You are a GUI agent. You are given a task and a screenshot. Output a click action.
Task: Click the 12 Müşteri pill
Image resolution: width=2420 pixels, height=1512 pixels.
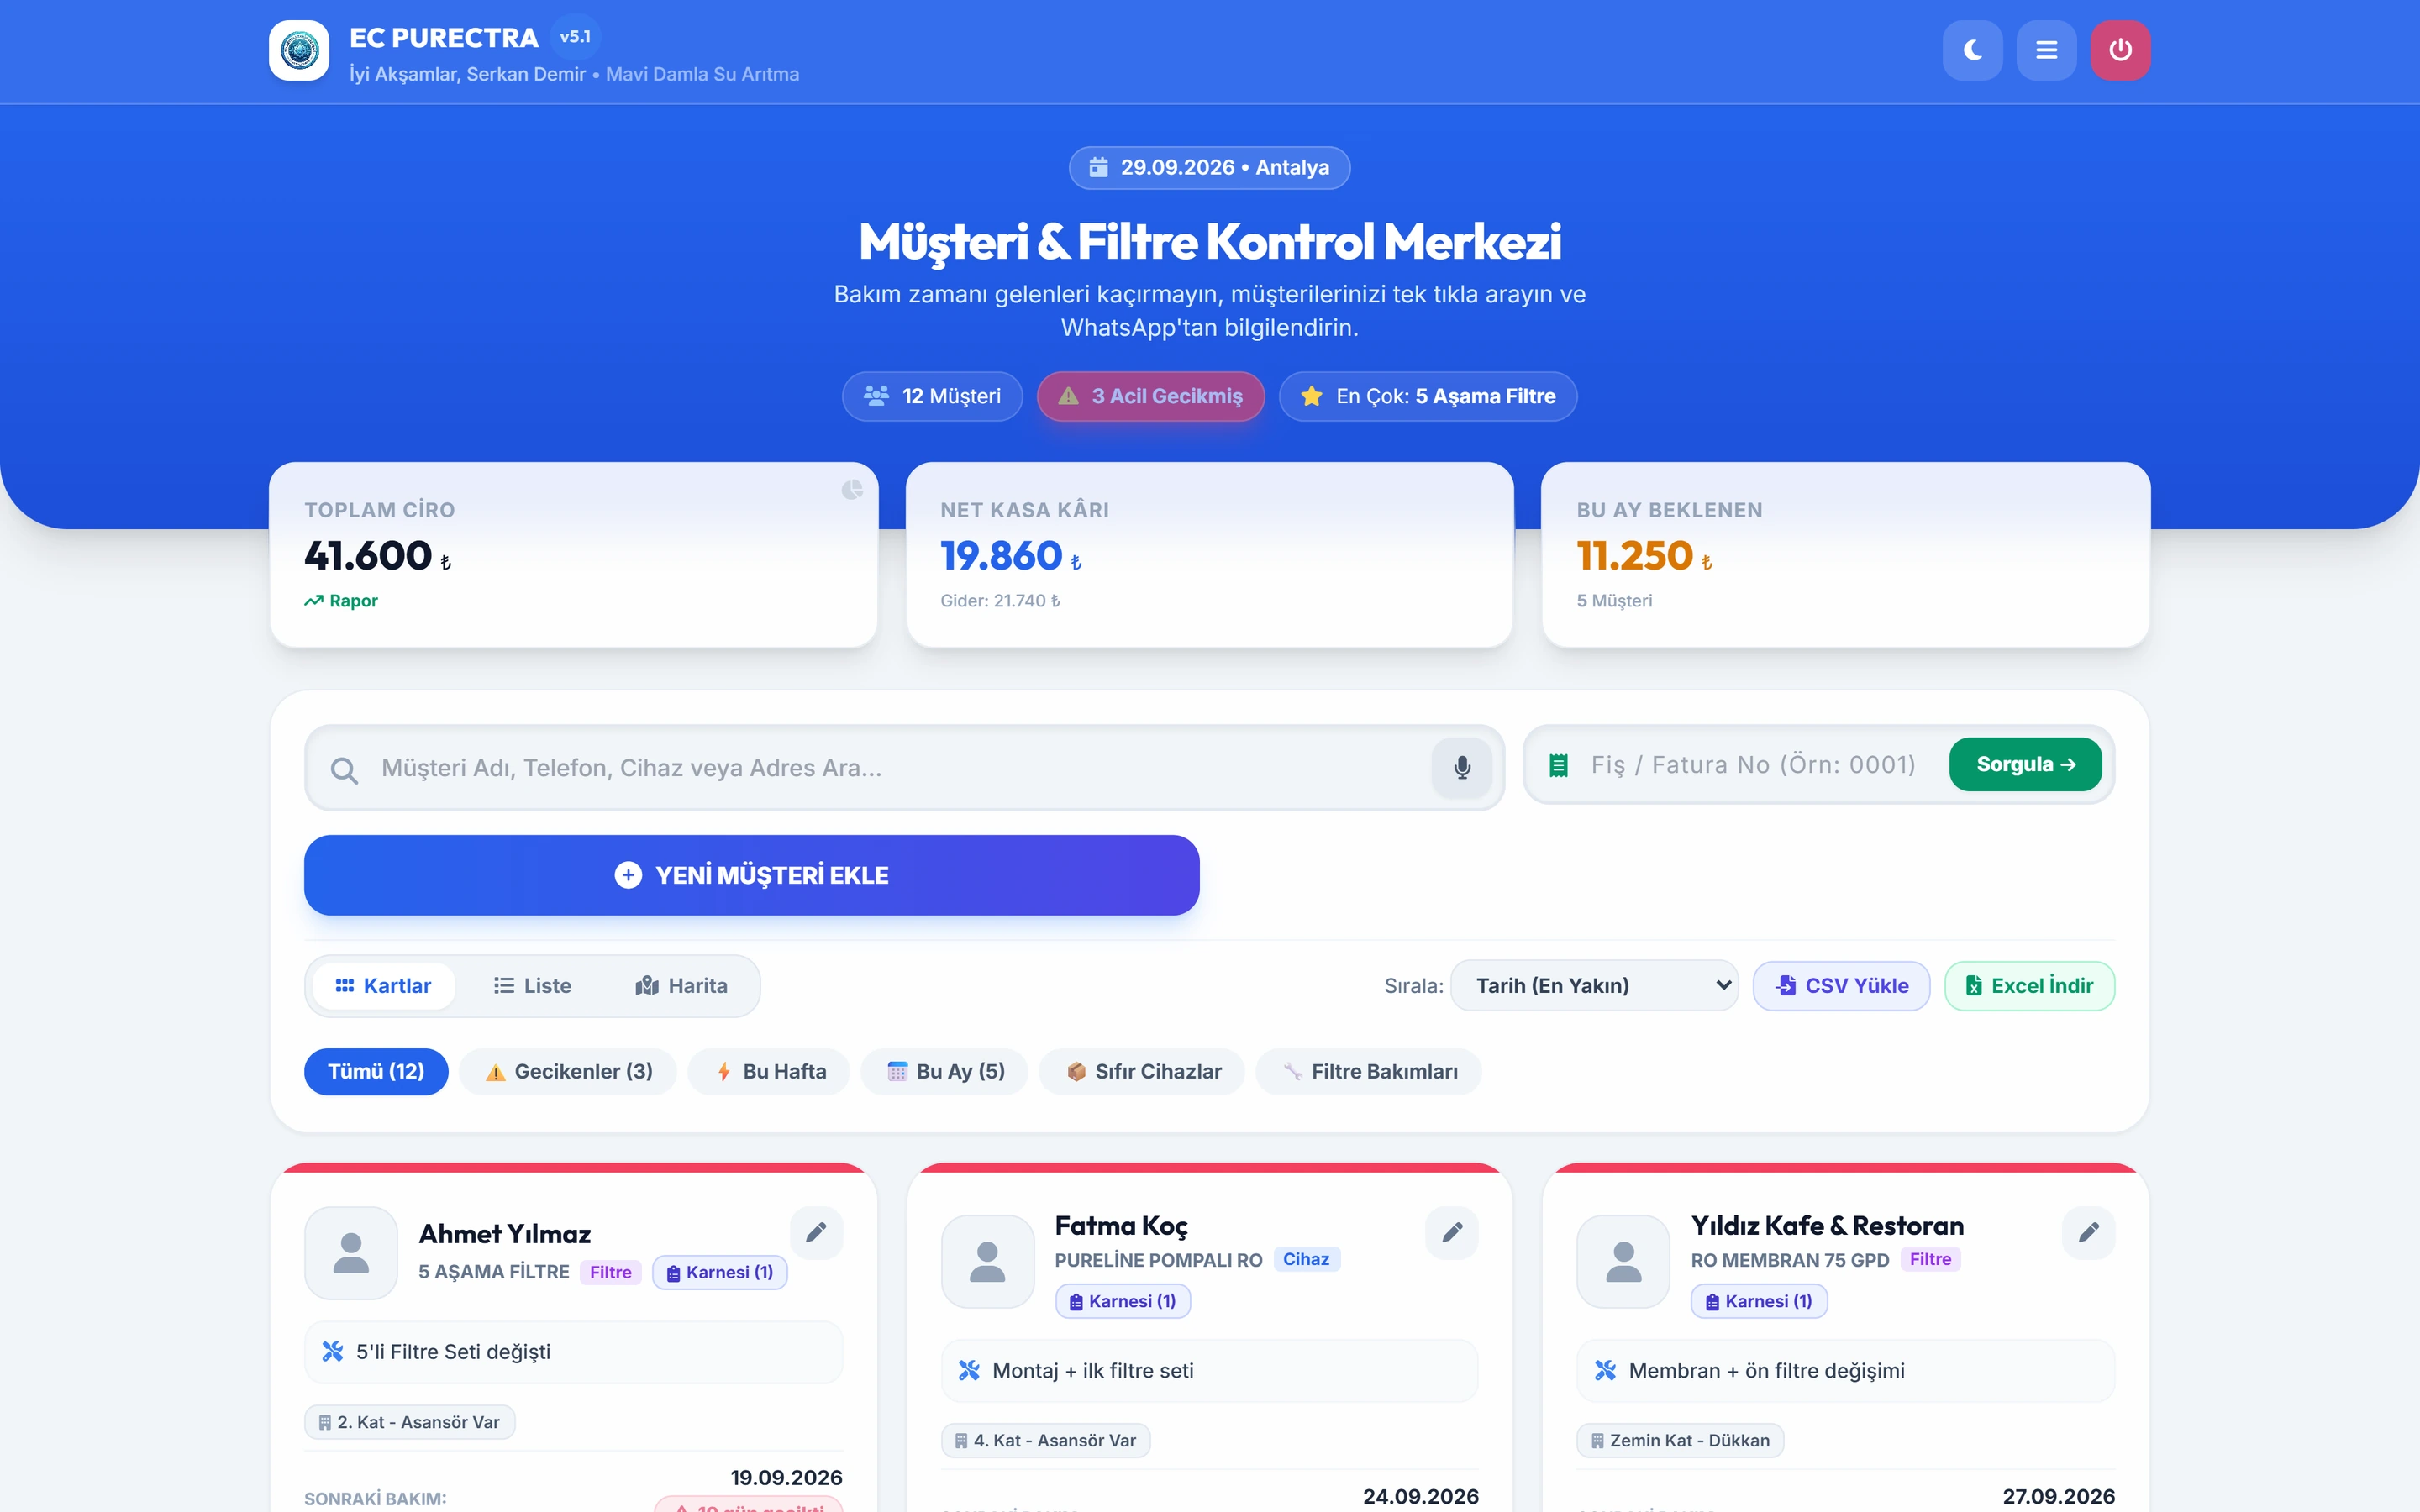932,397
